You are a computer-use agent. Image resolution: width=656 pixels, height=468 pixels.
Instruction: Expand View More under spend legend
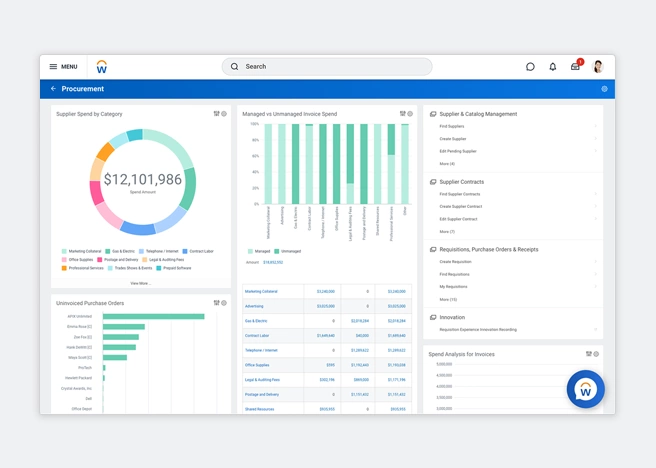(141, 283)
